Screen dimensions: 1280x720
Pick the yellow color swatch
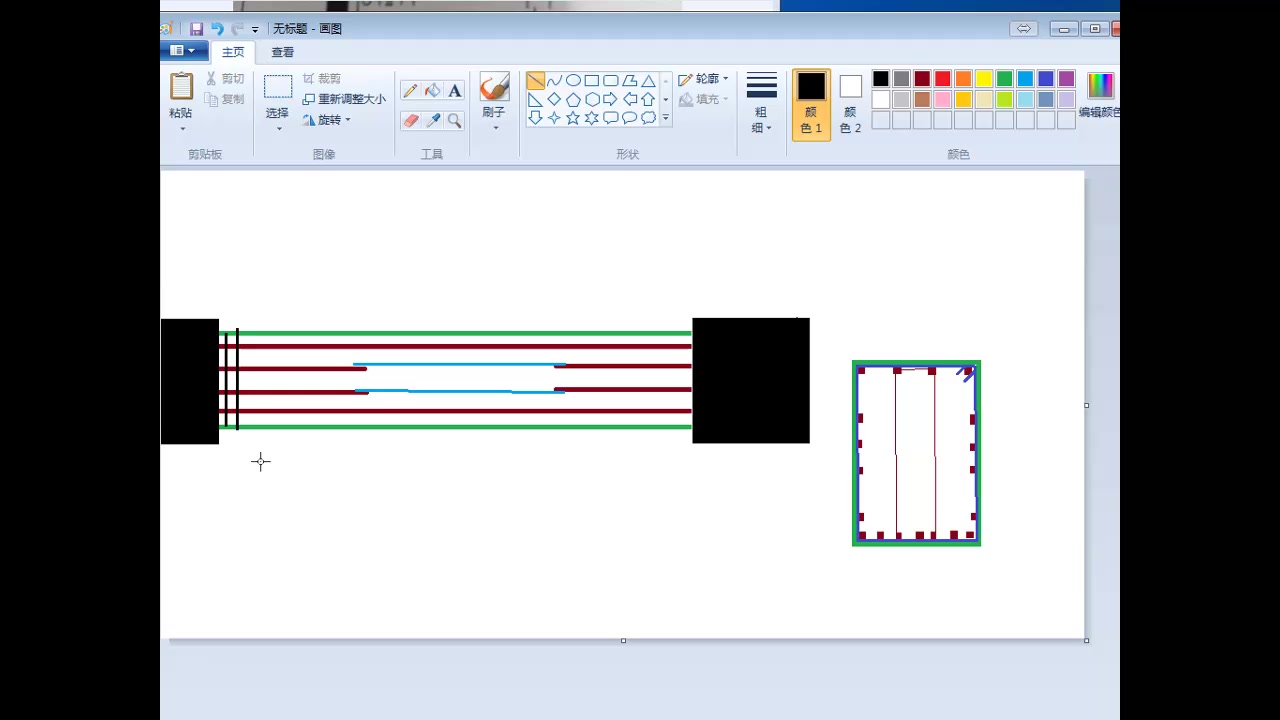(984, 79)
